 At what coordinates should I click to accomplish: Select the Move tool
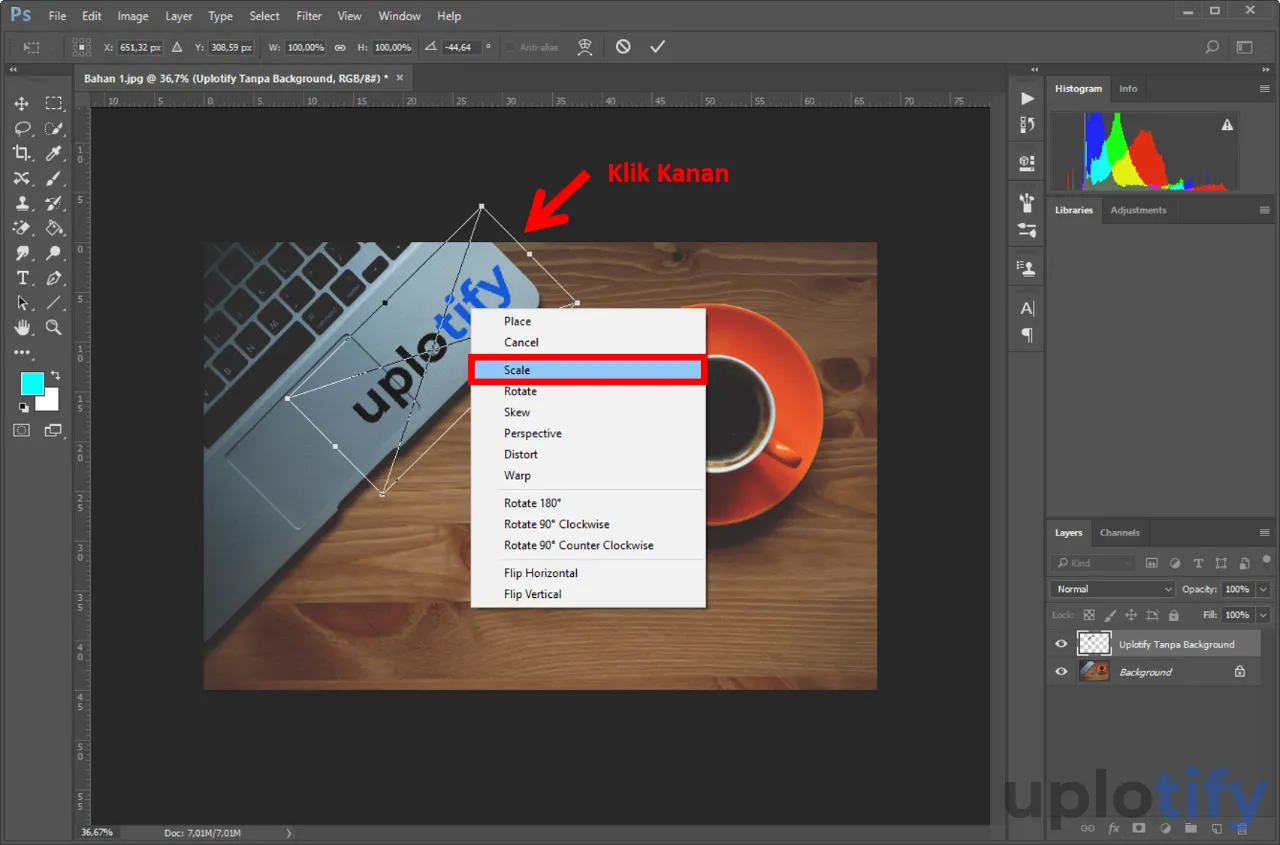click(x=22, y=104)
